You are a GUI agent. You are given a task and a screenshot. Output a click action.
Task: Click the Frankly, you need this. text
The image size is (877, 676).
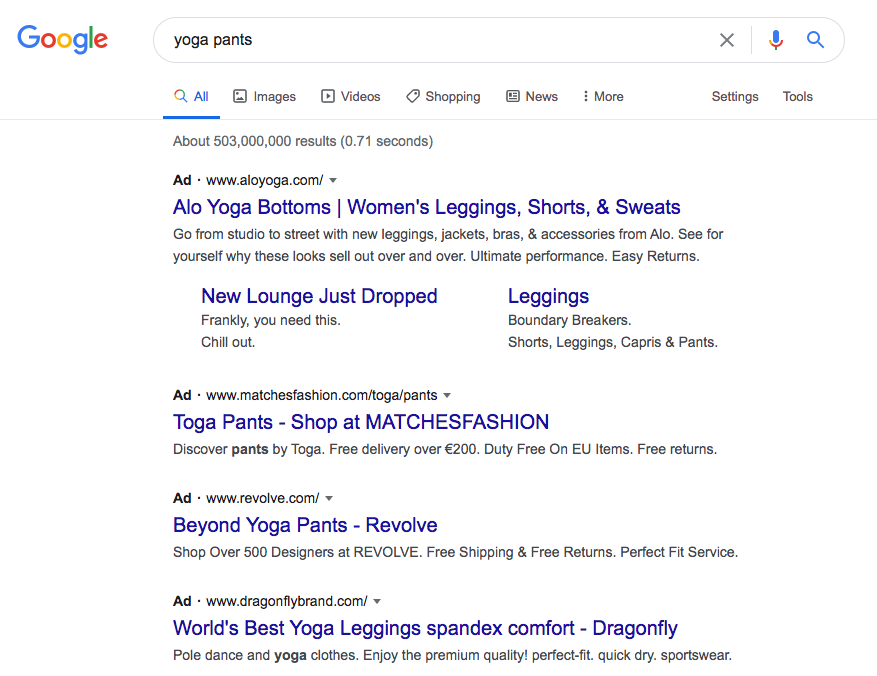[x=271, y=320]
